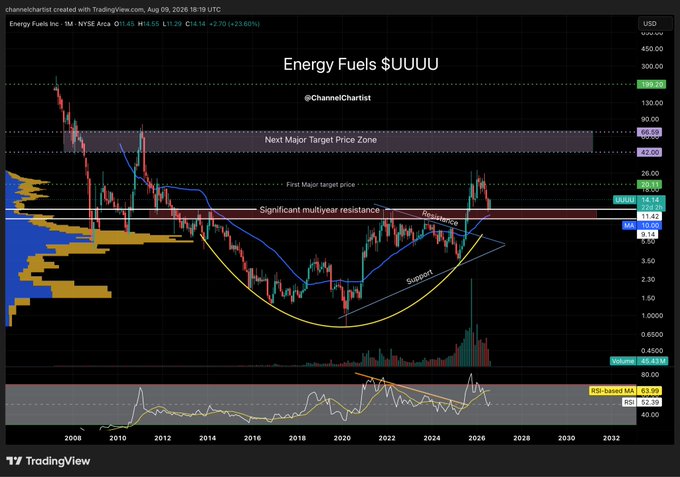This screenshot has width=680, height=477.
Task: Click the 1.50 price axis tick
Action: point(648,298)
